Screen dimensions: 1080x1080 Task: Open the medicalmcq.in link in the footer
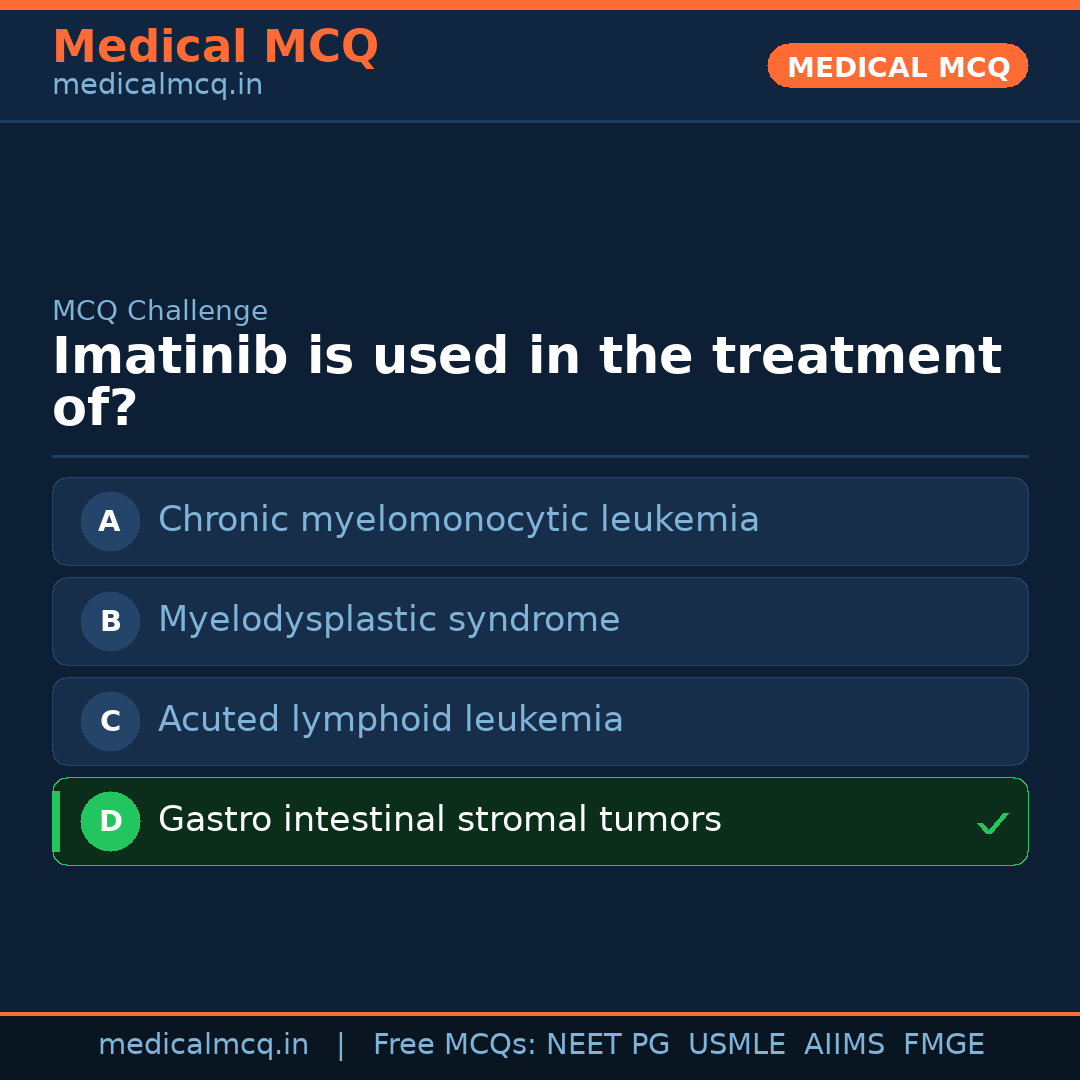[203, 1045]
